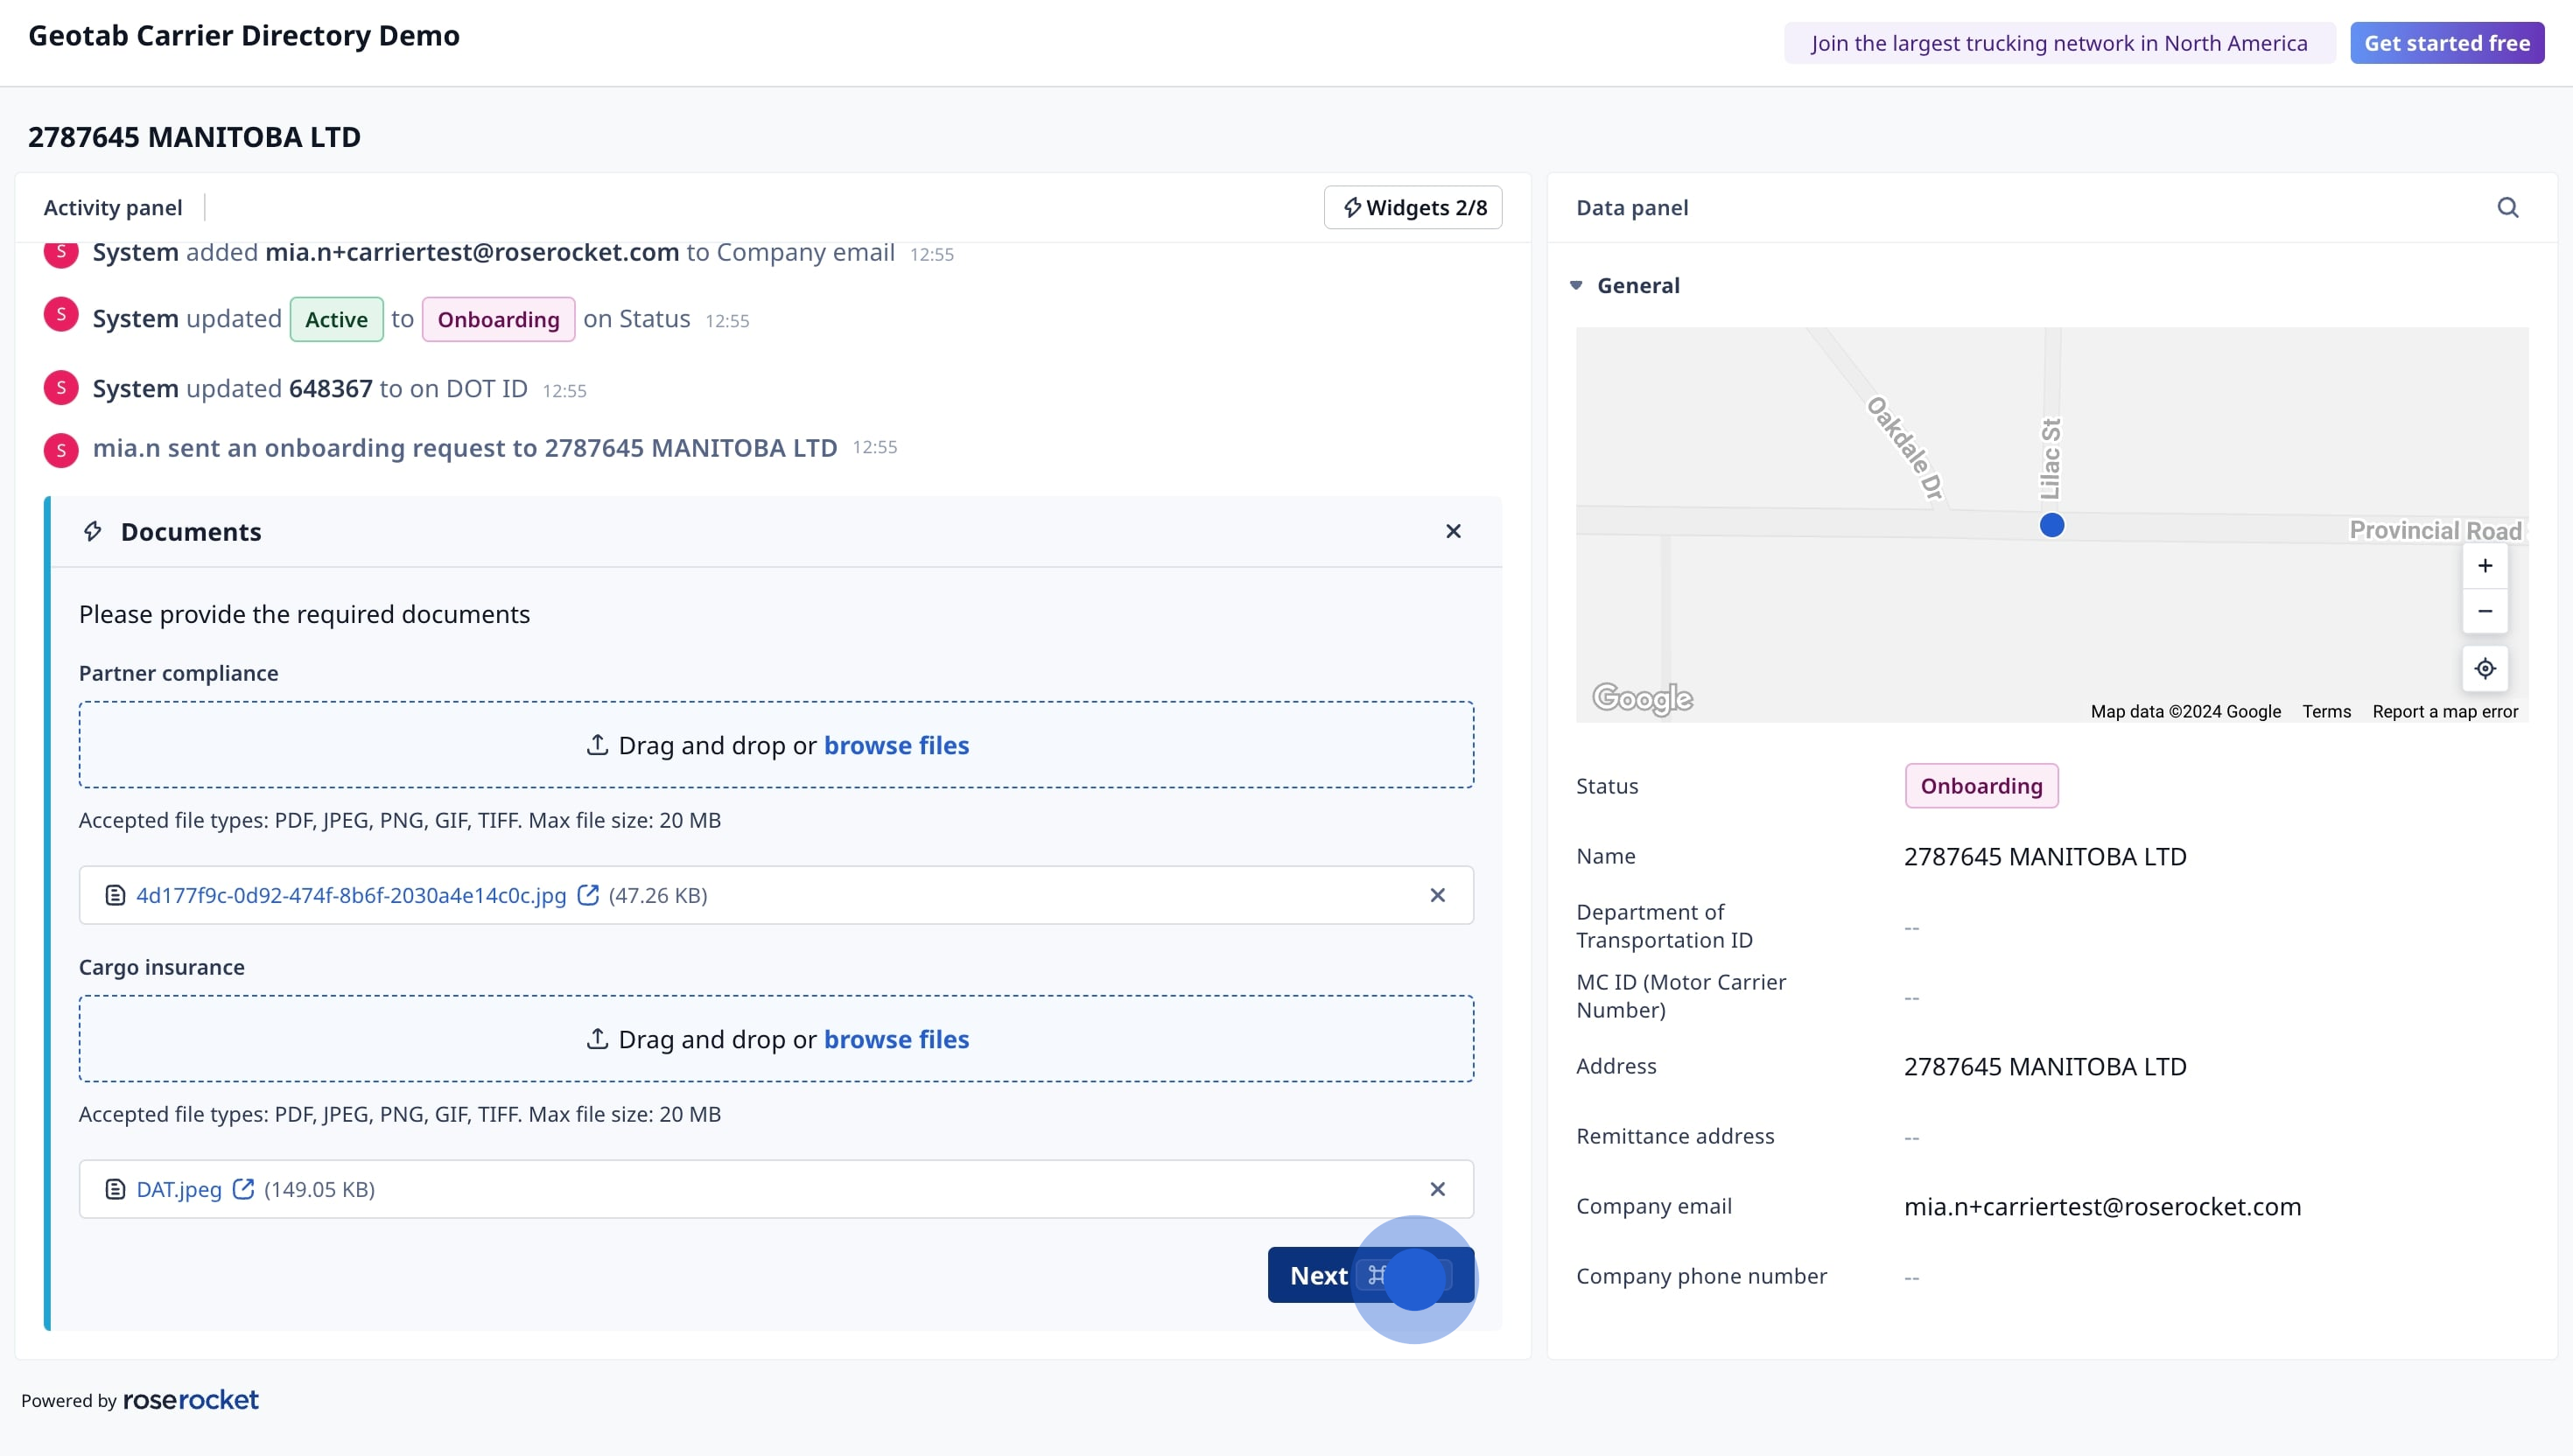
Task: Remove the DAT.jpeg attachment
Action: 1437,1189
